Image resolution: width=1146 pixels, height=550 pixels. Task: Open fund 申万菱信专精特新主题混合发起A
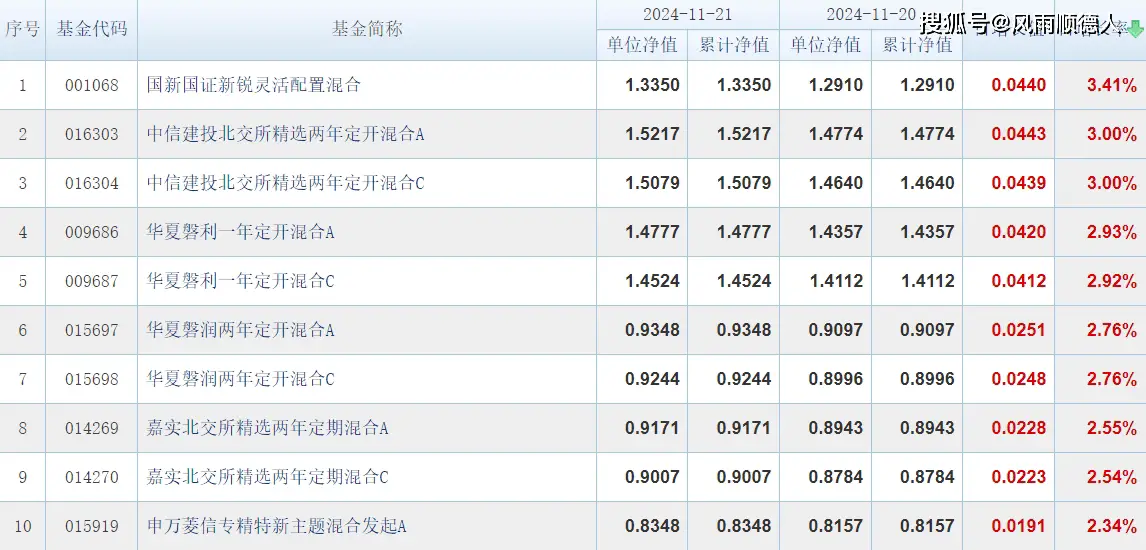[x=276, y=525]
